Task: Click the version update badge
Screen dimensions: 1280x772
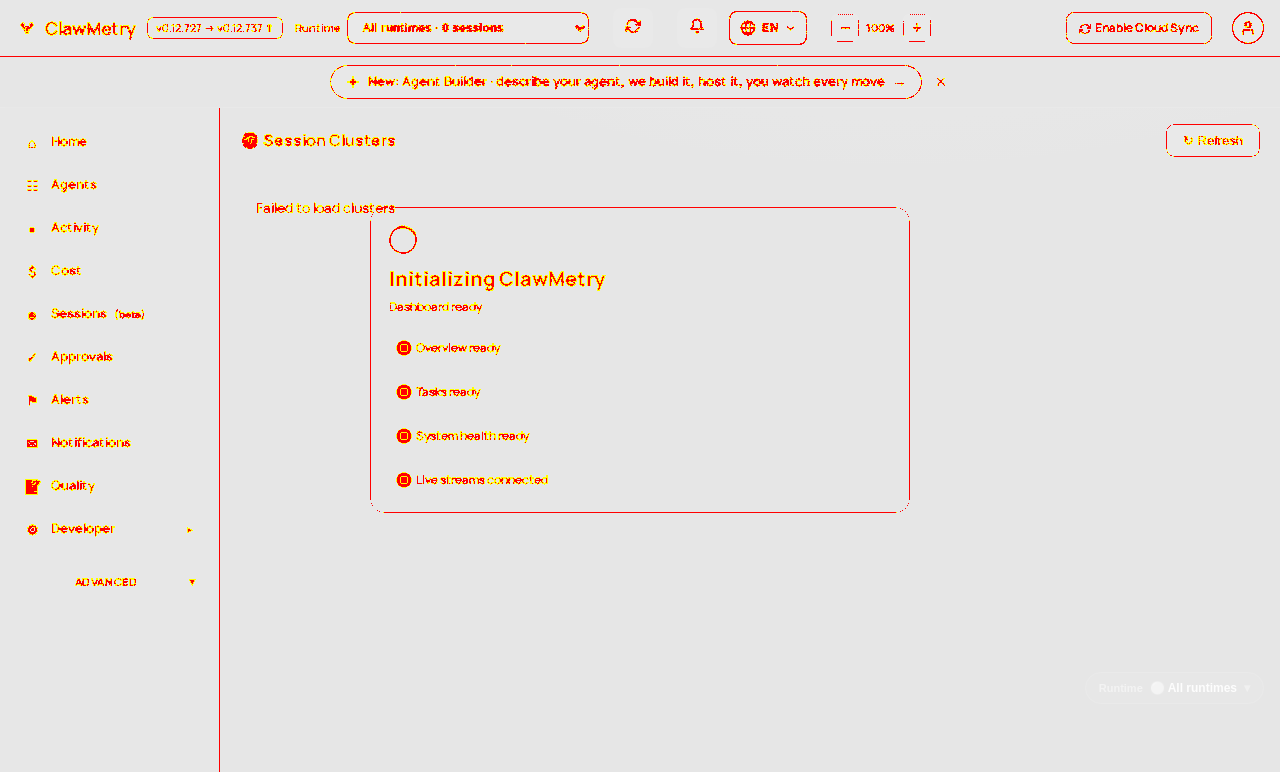Action: coord(215,28)
